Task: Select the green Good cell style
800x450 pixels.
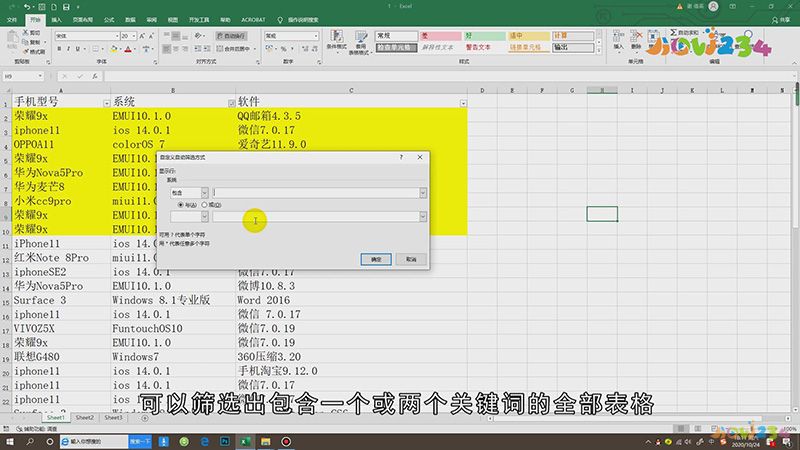Action: (484, 36)
